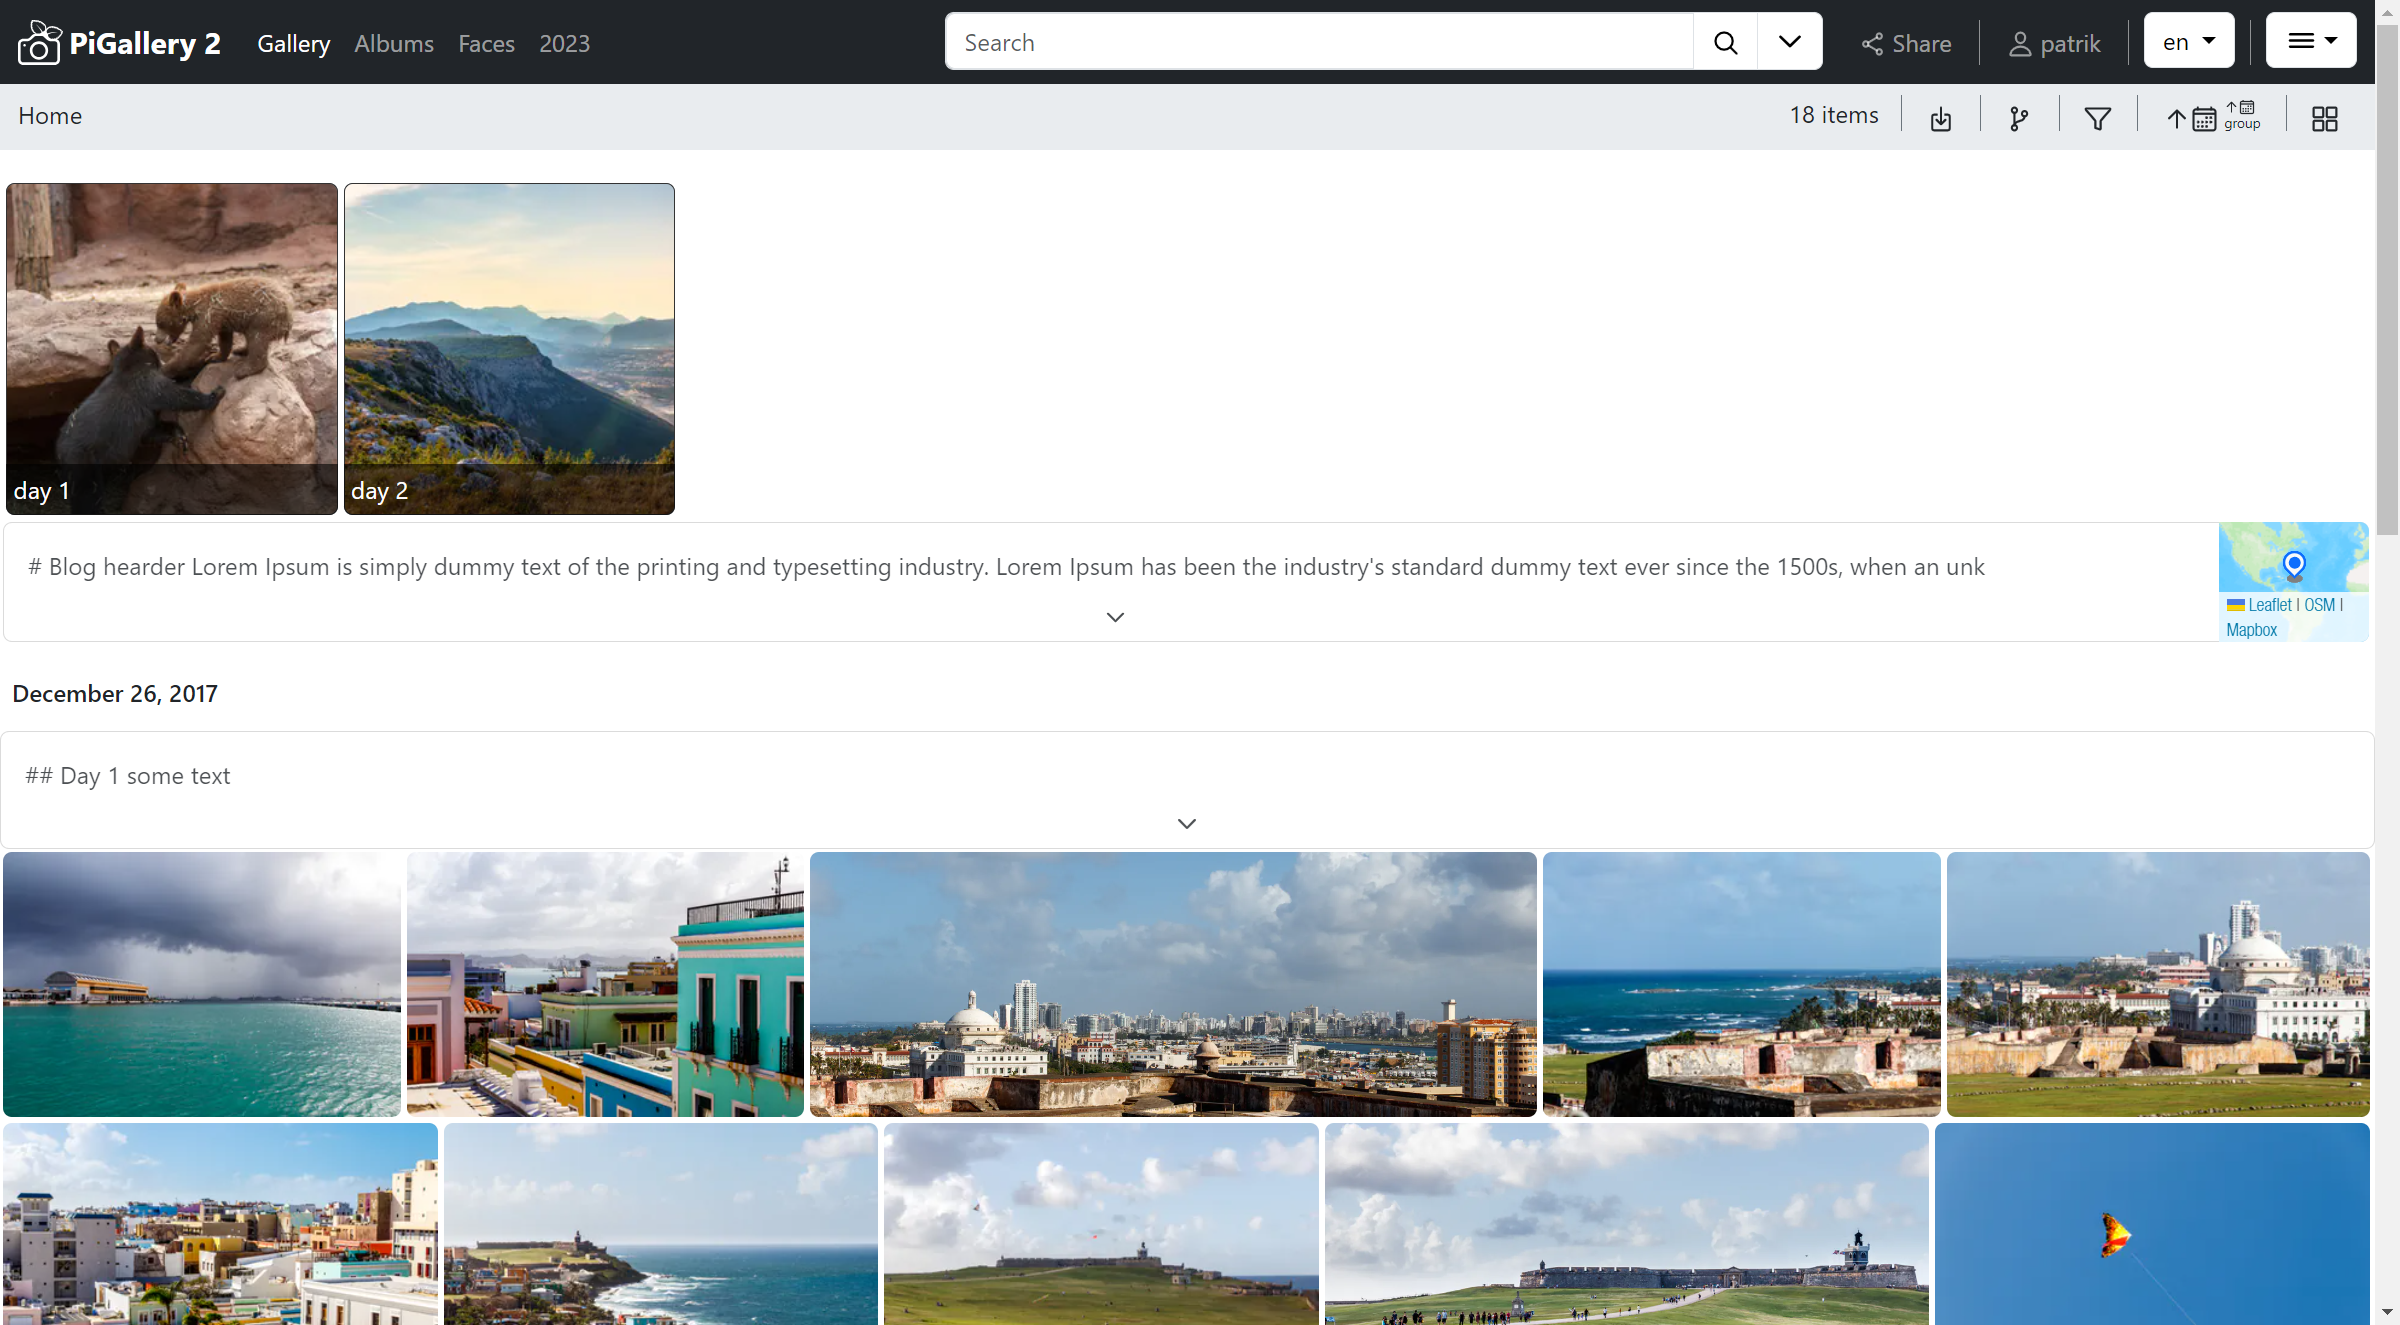Click the search magnifier button
The image size is (2400, 1325).
(1725, 42)
